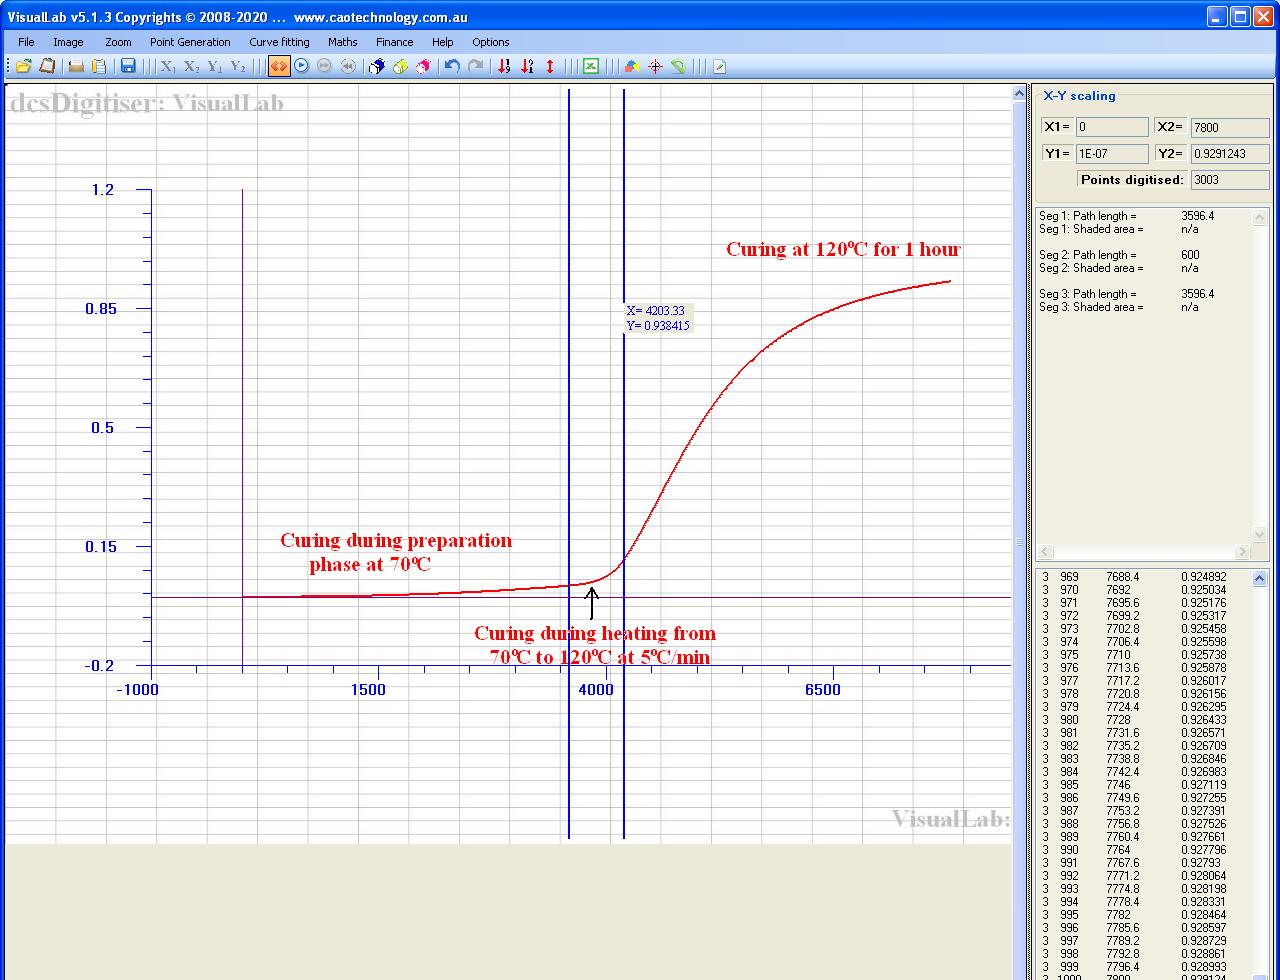Screen dimensions: 1280x980
Task: Select the X1 axis calibration button
Action: (x=166, y=67)
